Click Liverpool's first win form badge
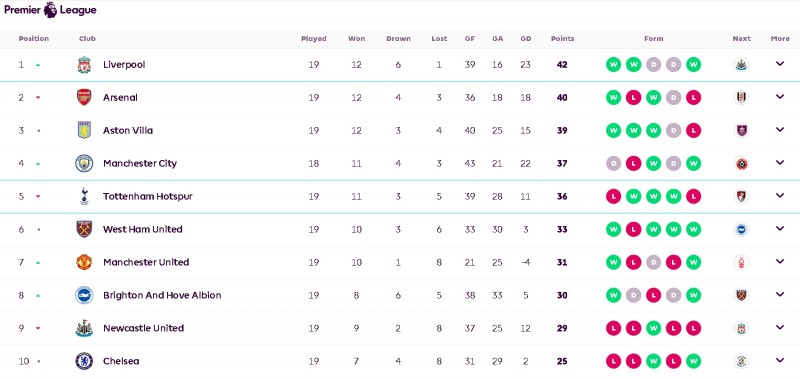Image resolution: width=800 pixels, height=379 pixels. coord(613,65)
